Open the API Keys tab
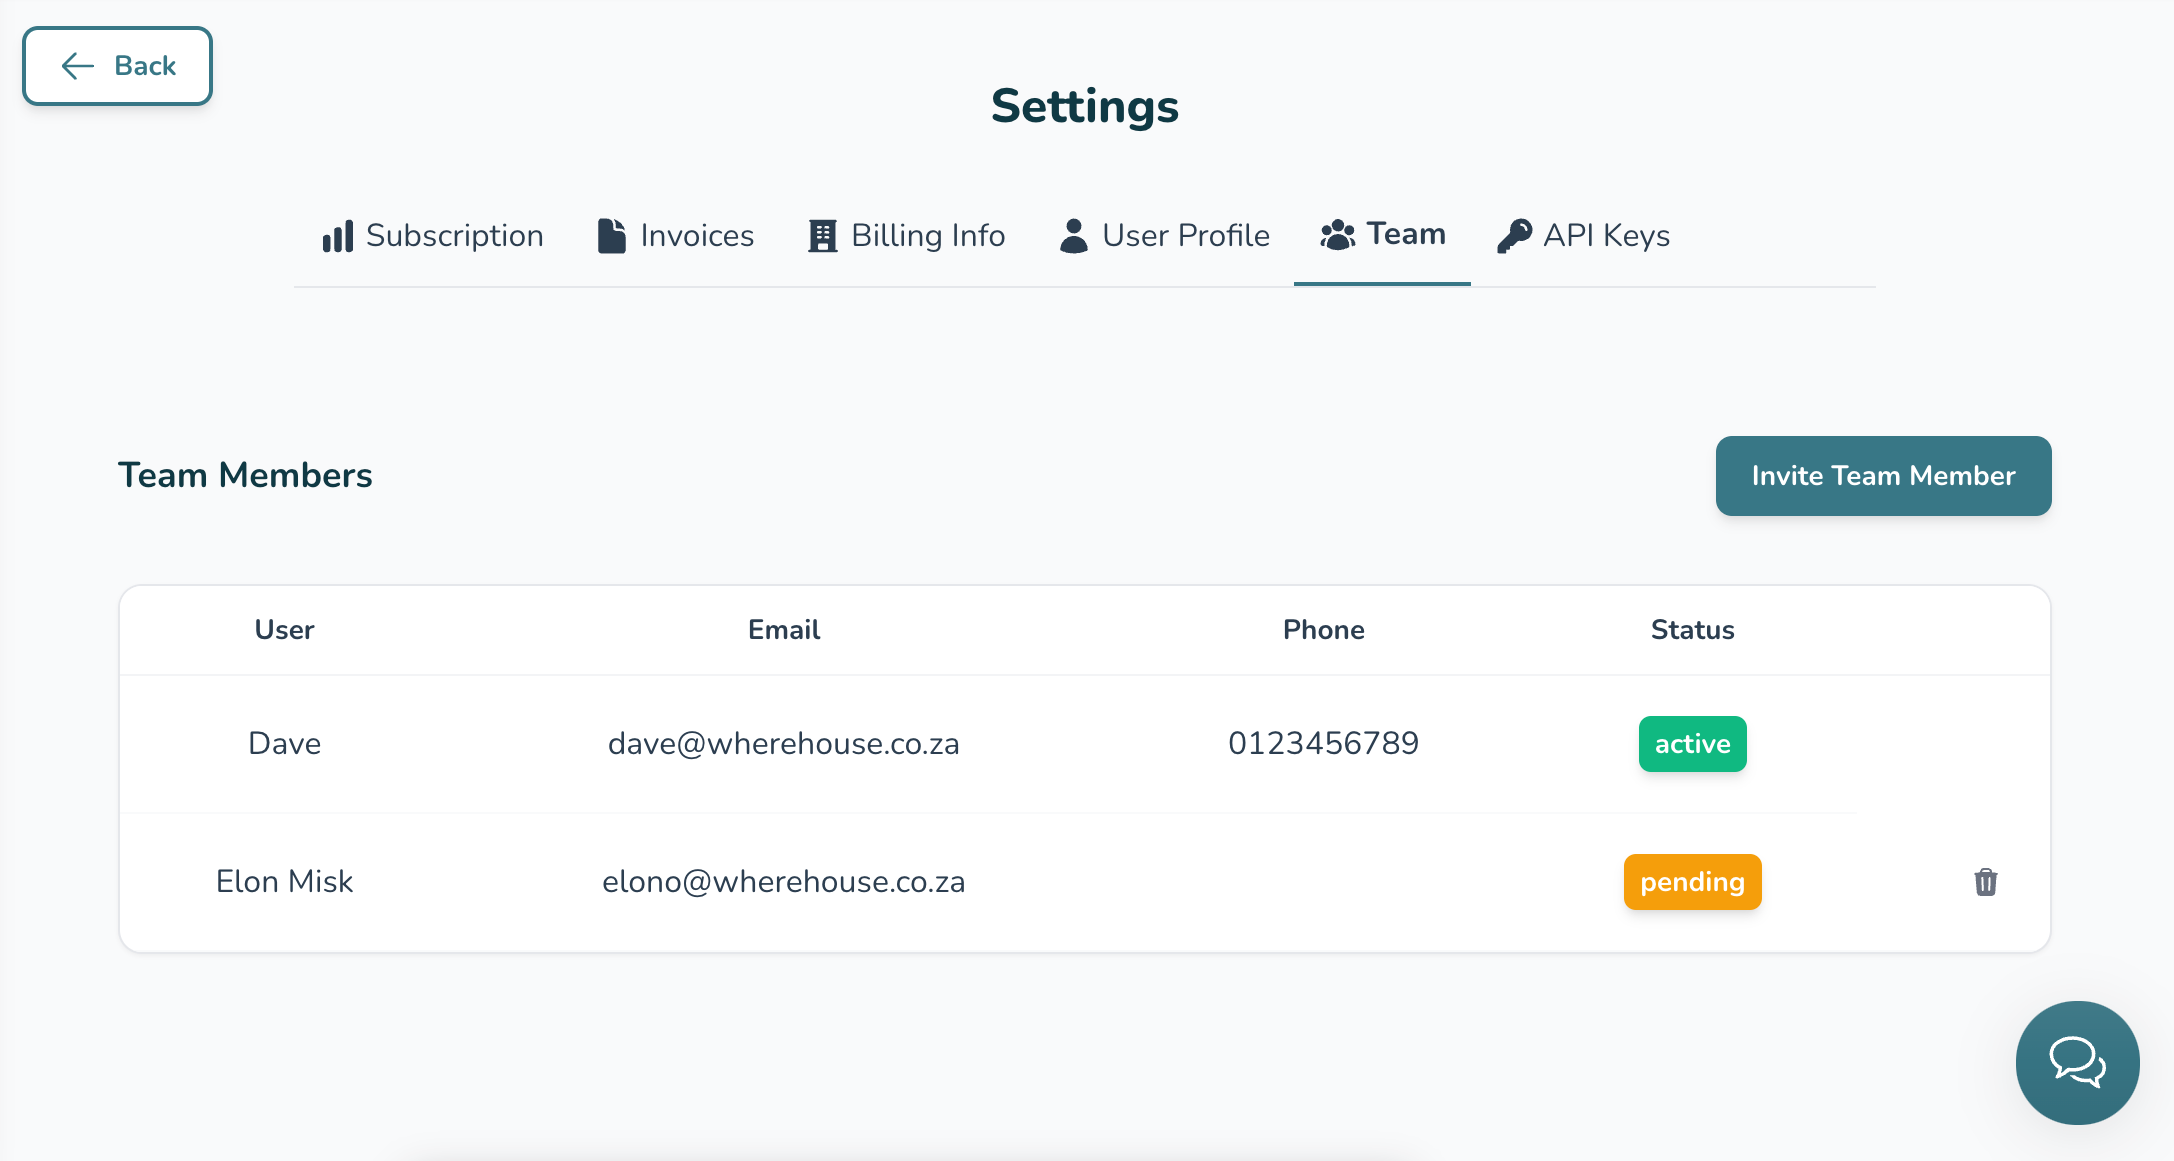Viewport: 2174px width, 1161px height. click(x=1606, y=236)
